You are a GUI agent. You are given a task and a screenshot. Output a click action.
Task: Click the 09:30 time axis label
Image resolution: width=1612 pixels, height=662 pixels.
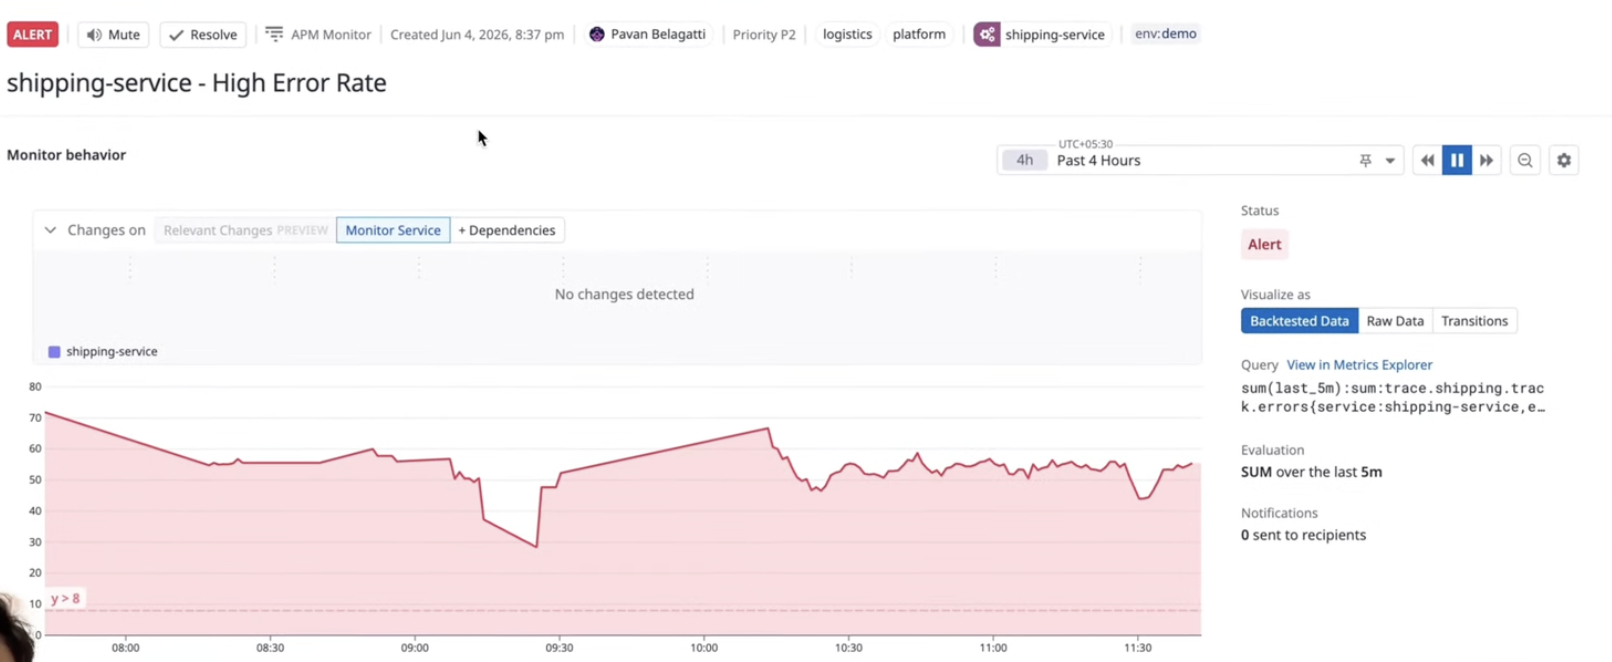(559, 648)
